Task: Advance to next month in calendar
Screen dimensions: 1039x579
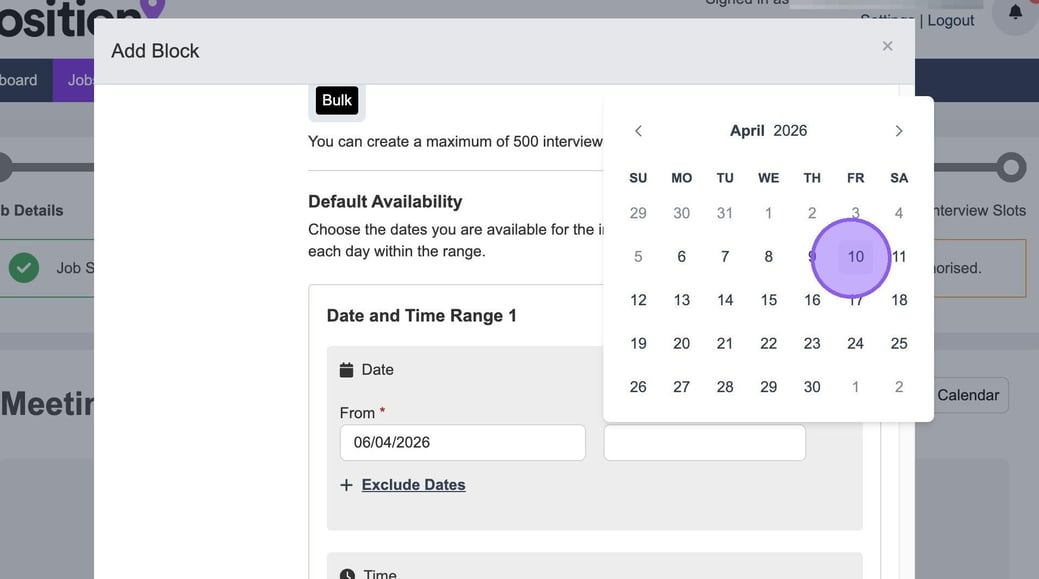Action: coord(898,131)
